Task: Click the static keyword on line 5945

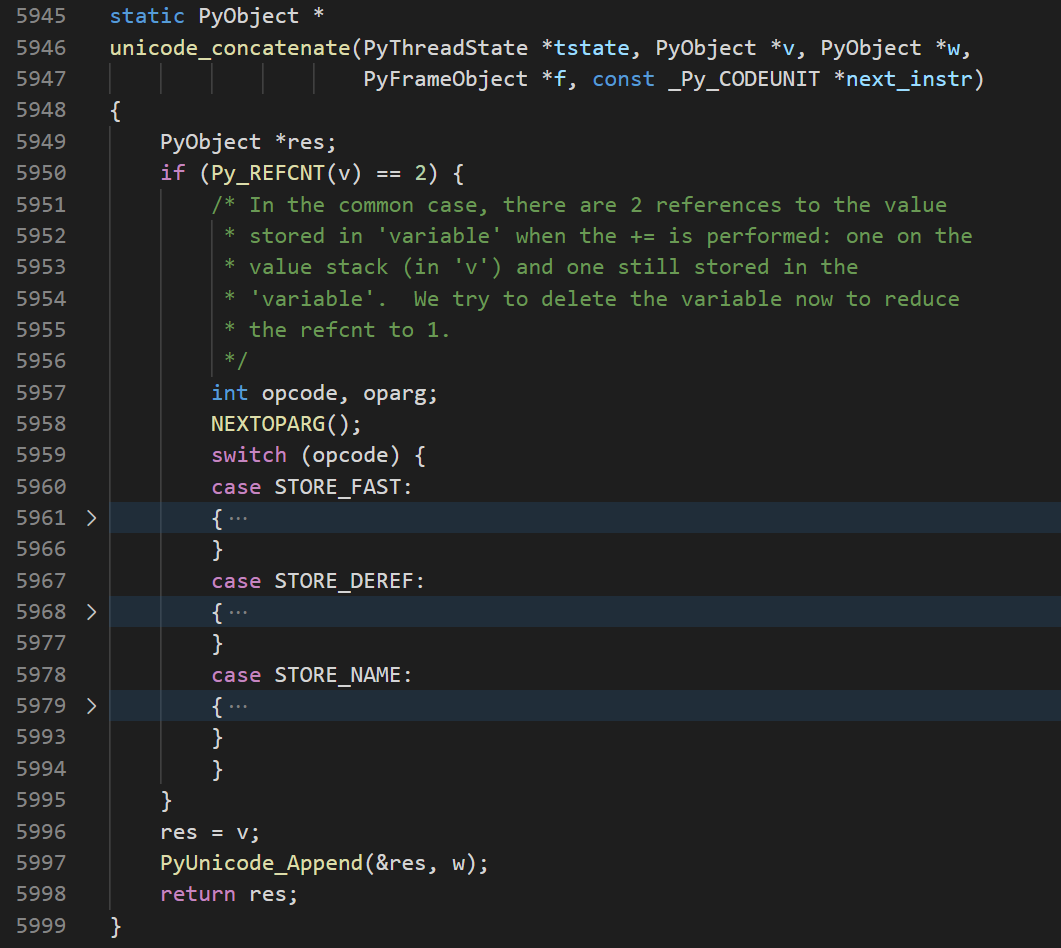Action: coord(145,16)
